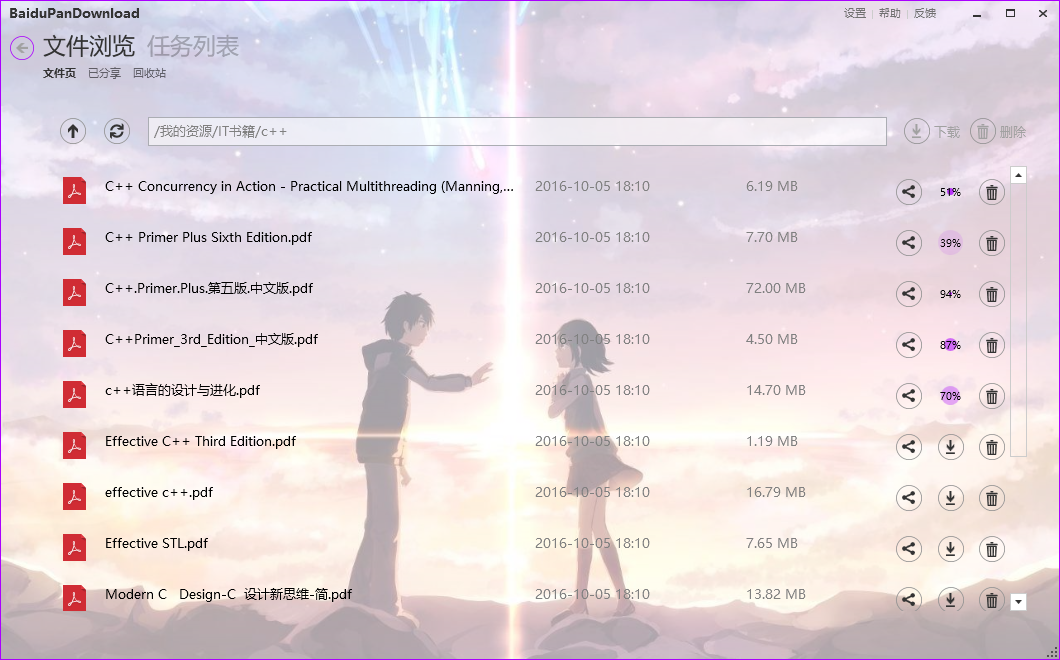Share C++ Primer Plus Sixth Edition.pdf
The width and height of the screenshot is (1060, 660).
[x=909, y=243]
